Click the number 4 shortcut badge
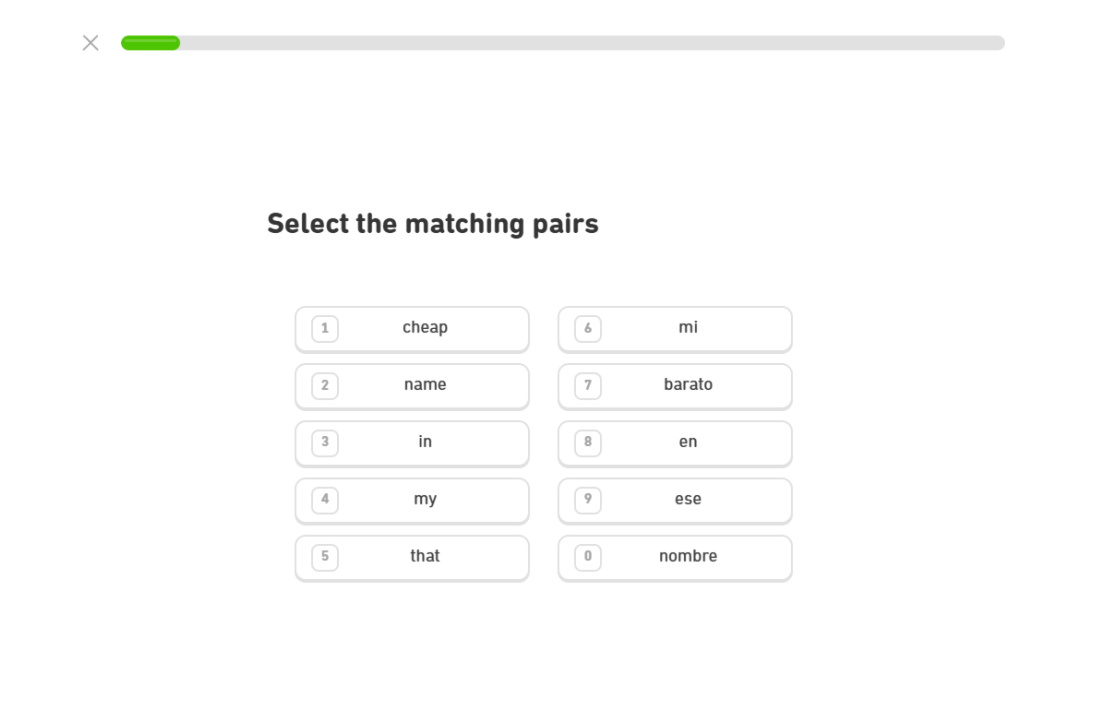The image size is (1100, 716). point(325,499)
